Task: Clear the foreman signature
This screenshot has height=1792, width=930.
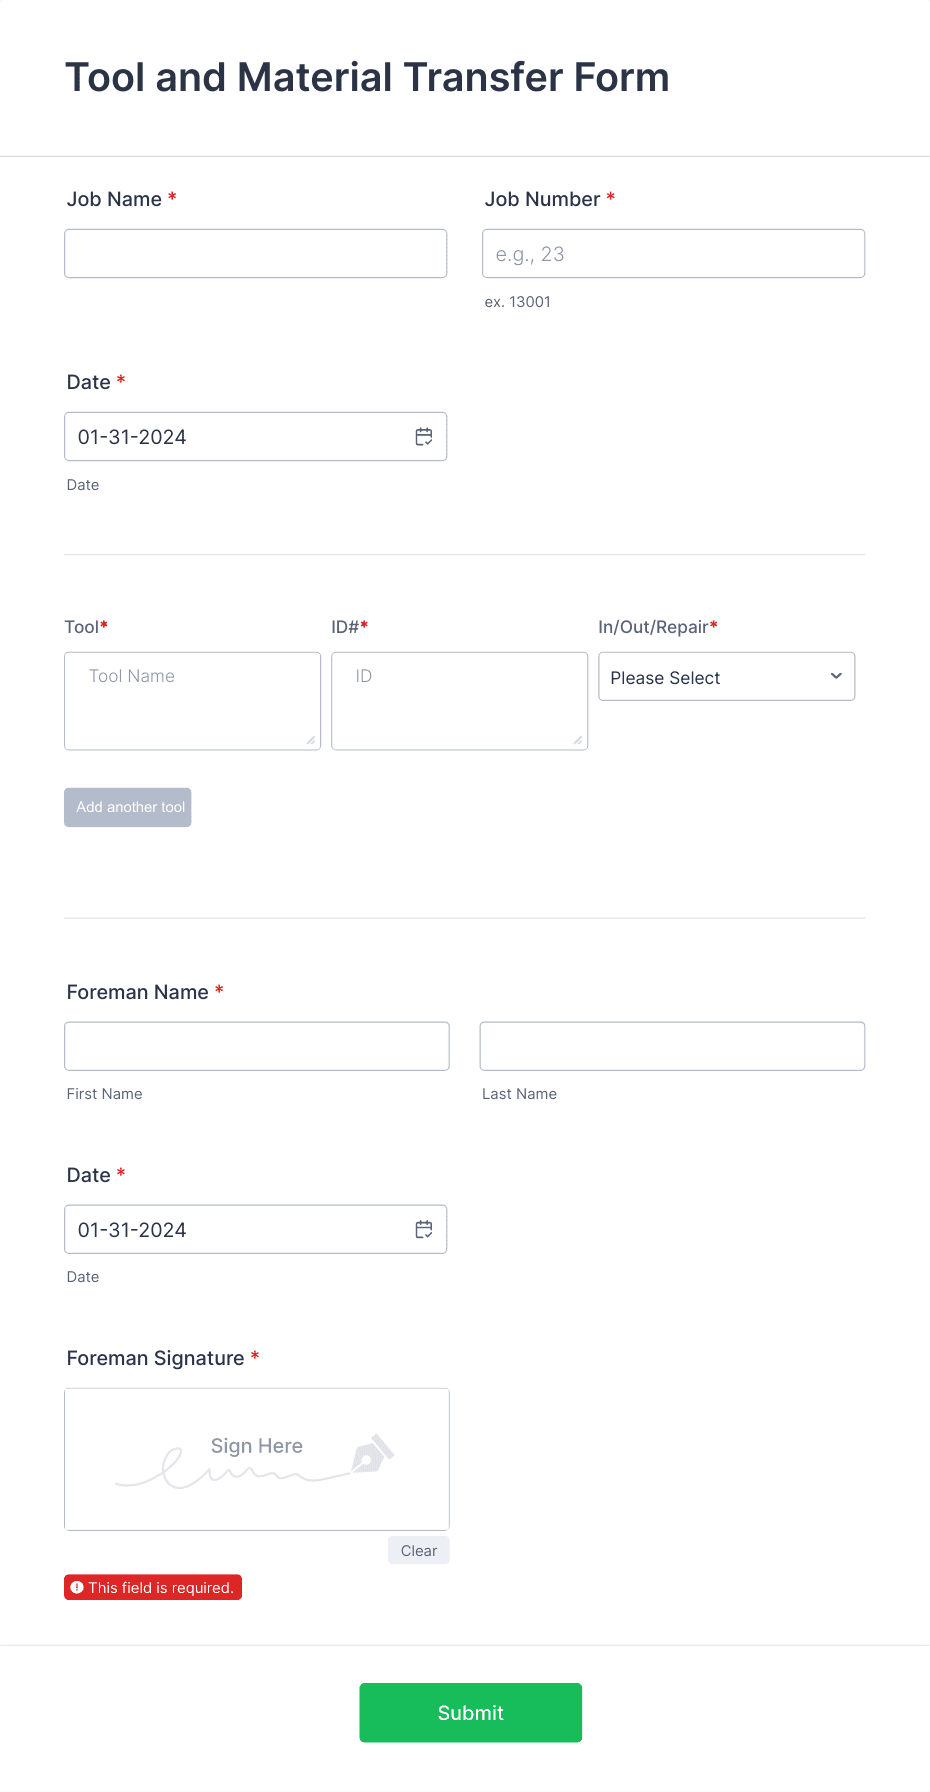Action: tap(418, 1550)
